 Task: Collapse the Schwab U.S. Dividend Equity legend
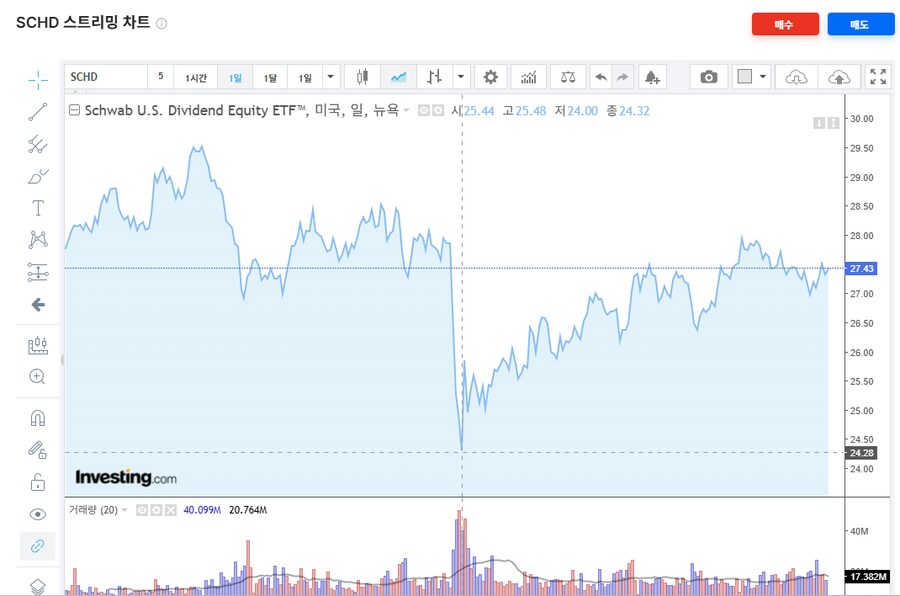click(73, 110)
